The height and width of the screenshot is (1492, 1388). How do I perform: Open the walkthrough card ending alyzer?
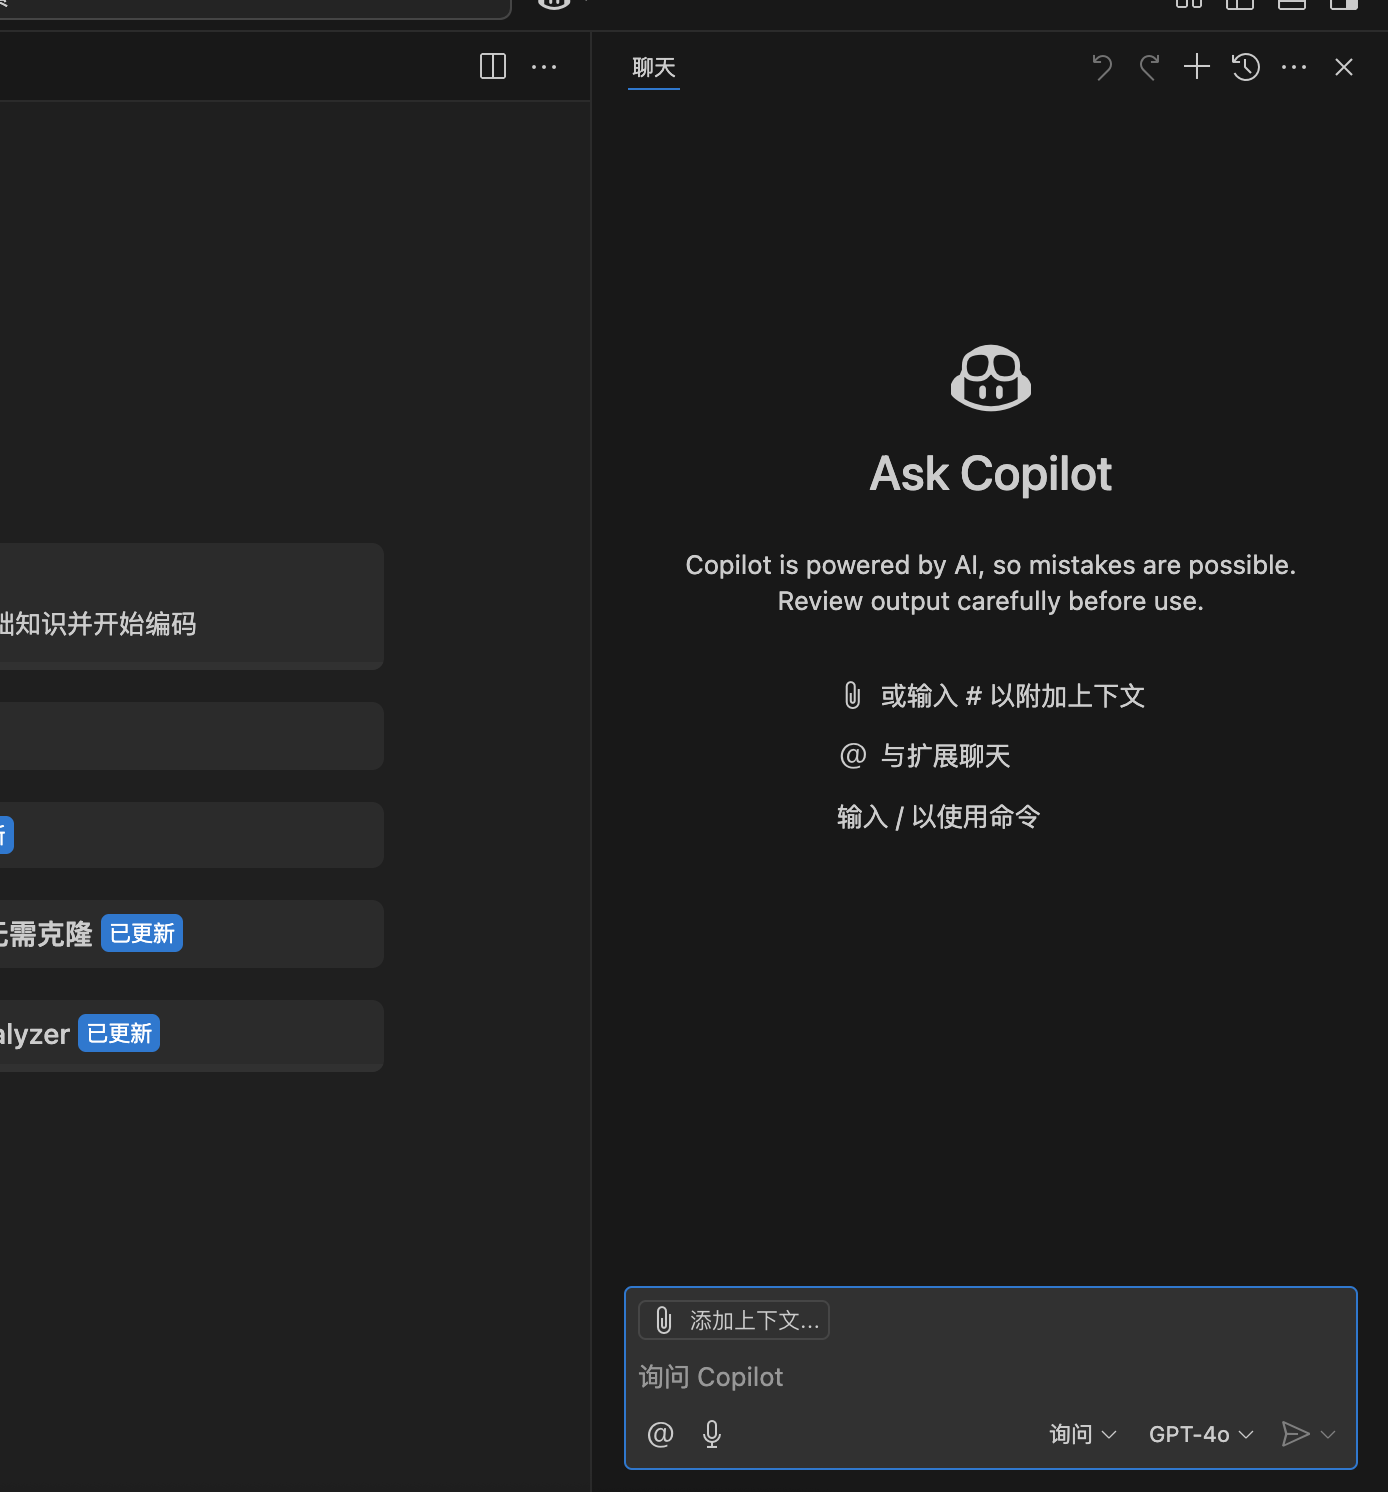pos(190,1035)
